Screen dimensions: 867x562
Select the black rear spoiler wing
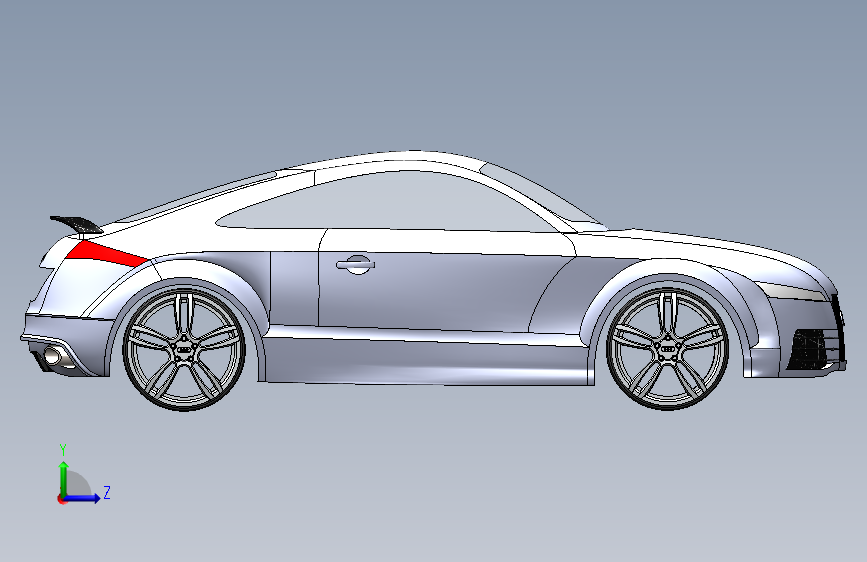click(x=76, y=223)
